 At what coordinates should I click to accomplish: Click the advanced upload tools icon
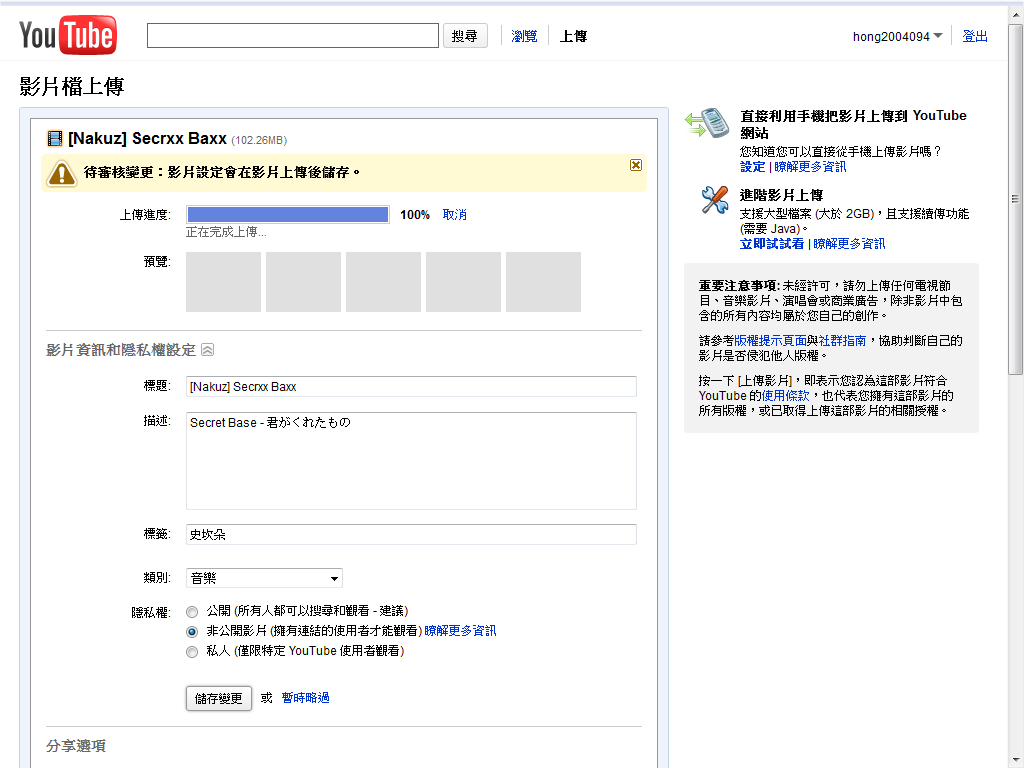[714, 200]
